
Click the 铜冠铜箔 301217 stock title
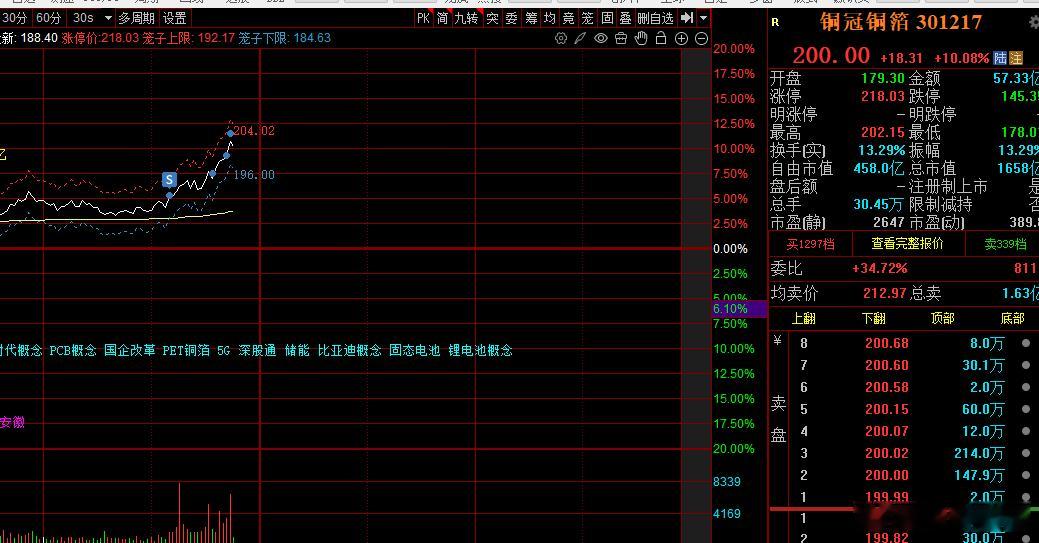pos(901,22)
